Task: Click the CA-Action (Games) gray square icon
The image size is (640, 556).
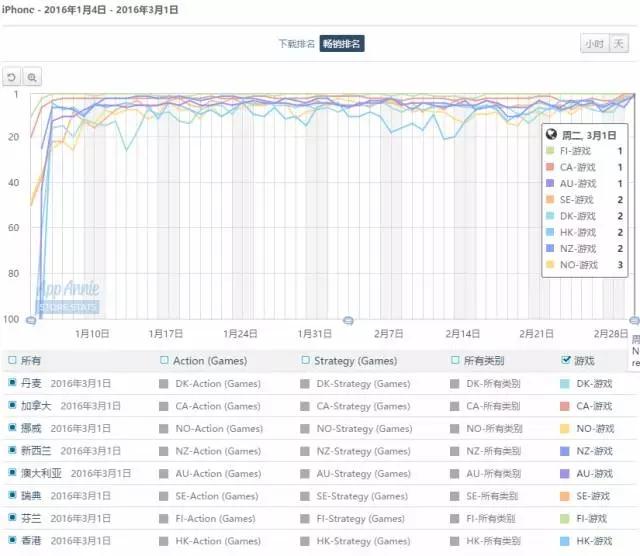Action: 164,406
